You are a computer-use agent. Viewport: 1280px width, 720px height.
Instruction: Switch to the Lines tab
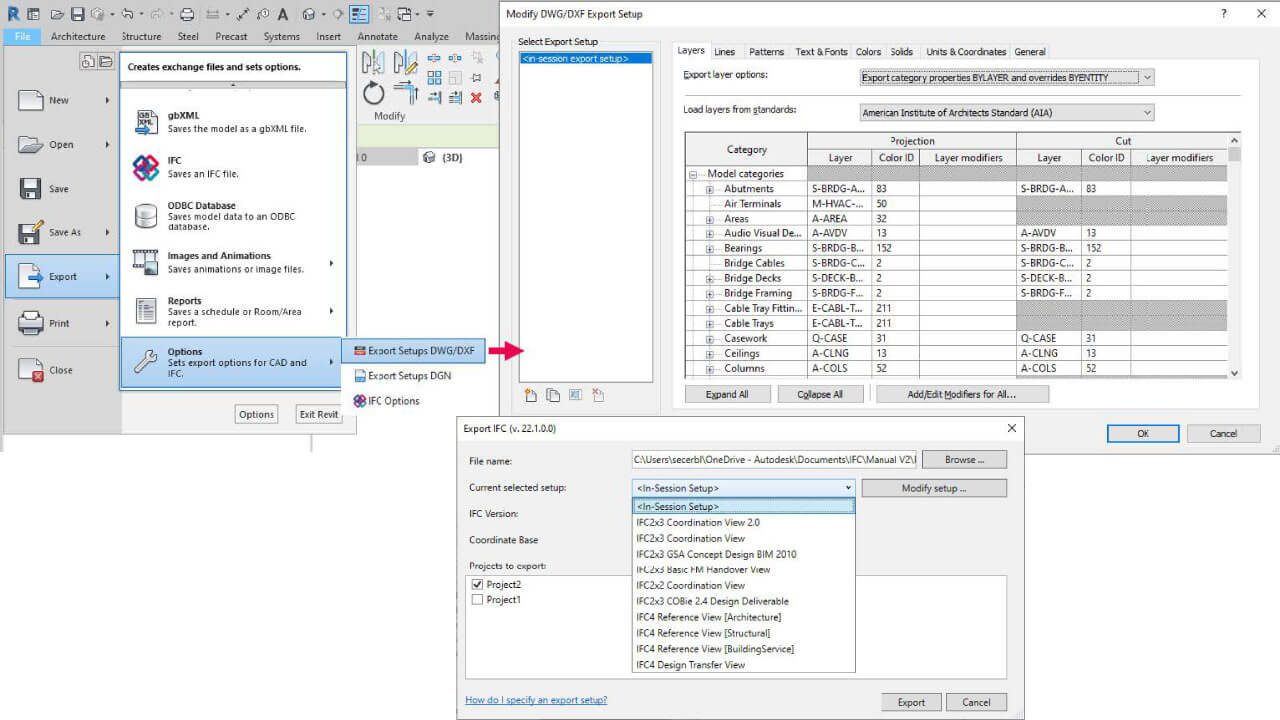tap(724, 52)
